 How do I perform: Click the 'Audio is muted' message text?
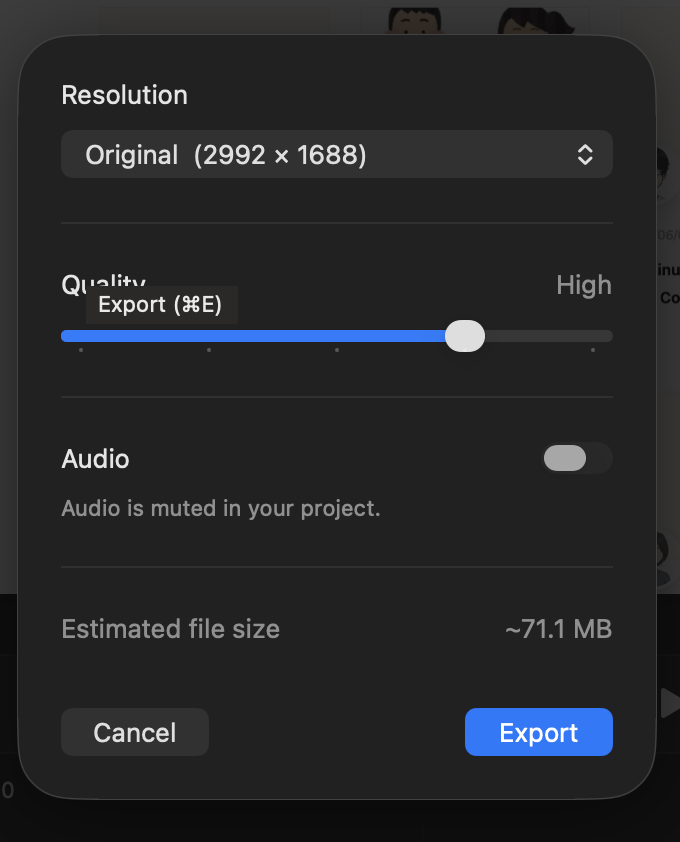[x=221, y=509]
